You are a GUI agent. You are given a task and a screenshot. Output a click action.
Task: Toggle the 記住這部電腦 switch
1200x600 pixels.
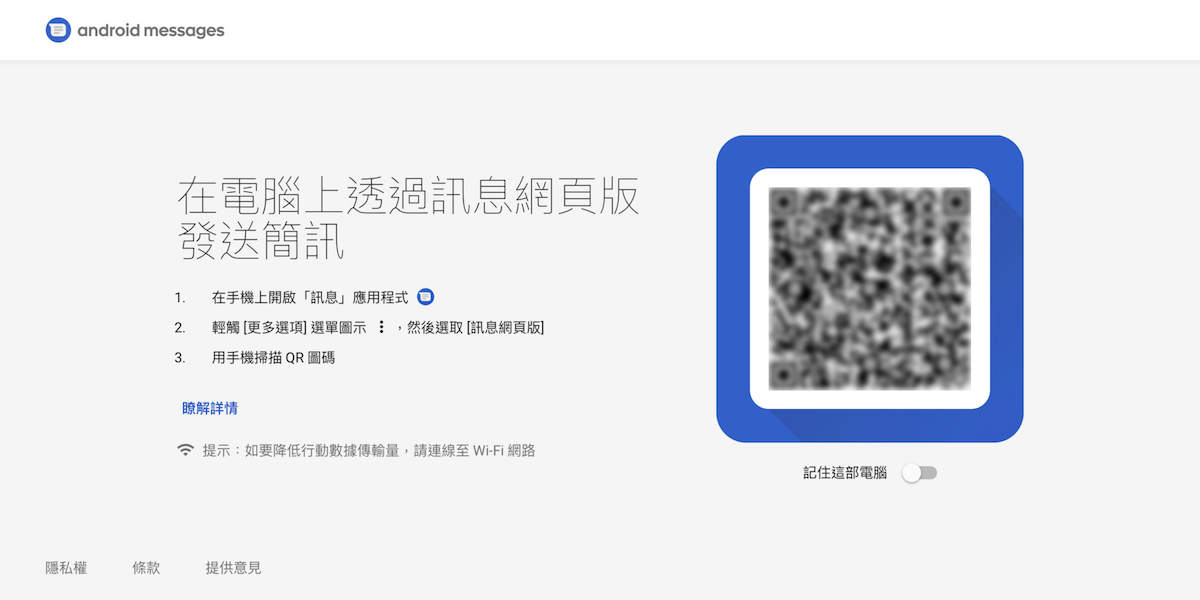(919, 473)
